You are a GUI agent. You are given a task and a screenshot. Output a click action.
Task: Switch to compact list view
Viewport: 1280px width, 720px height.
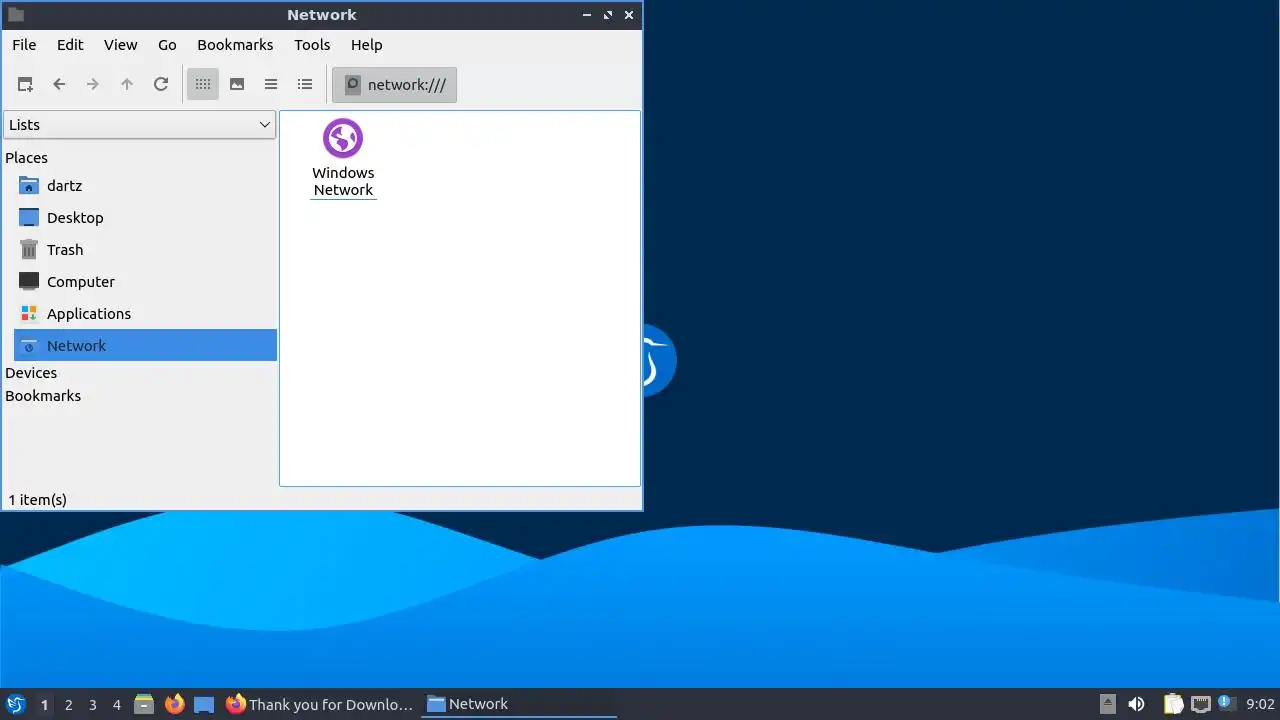pos(271,85)
